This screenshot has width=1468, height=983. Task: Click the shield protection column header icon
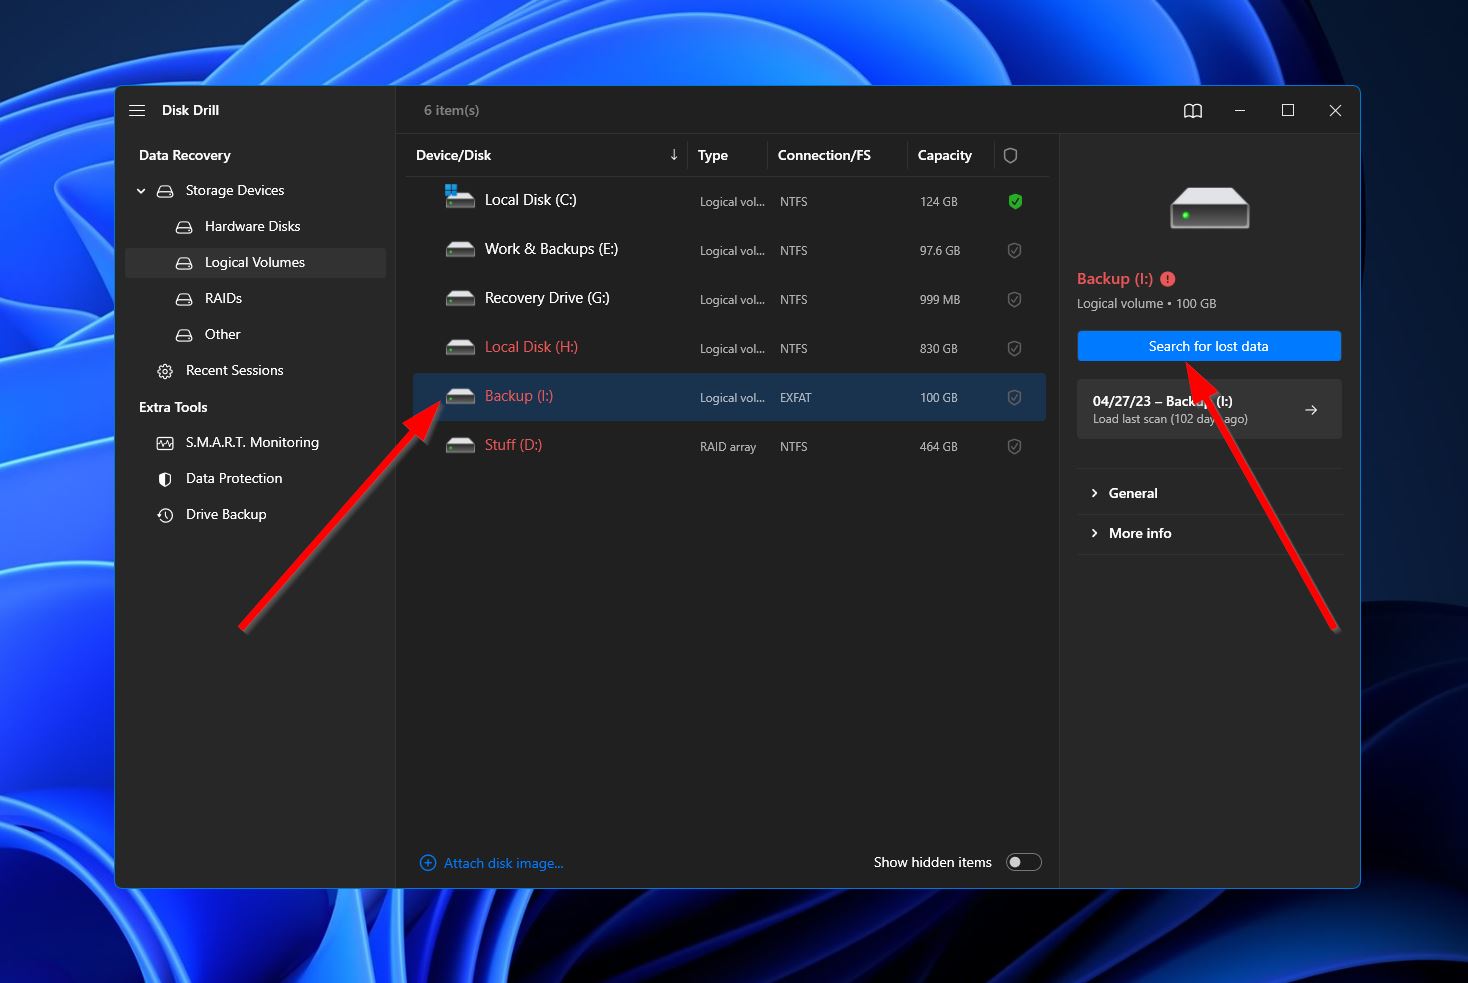tap(1010, 155)
